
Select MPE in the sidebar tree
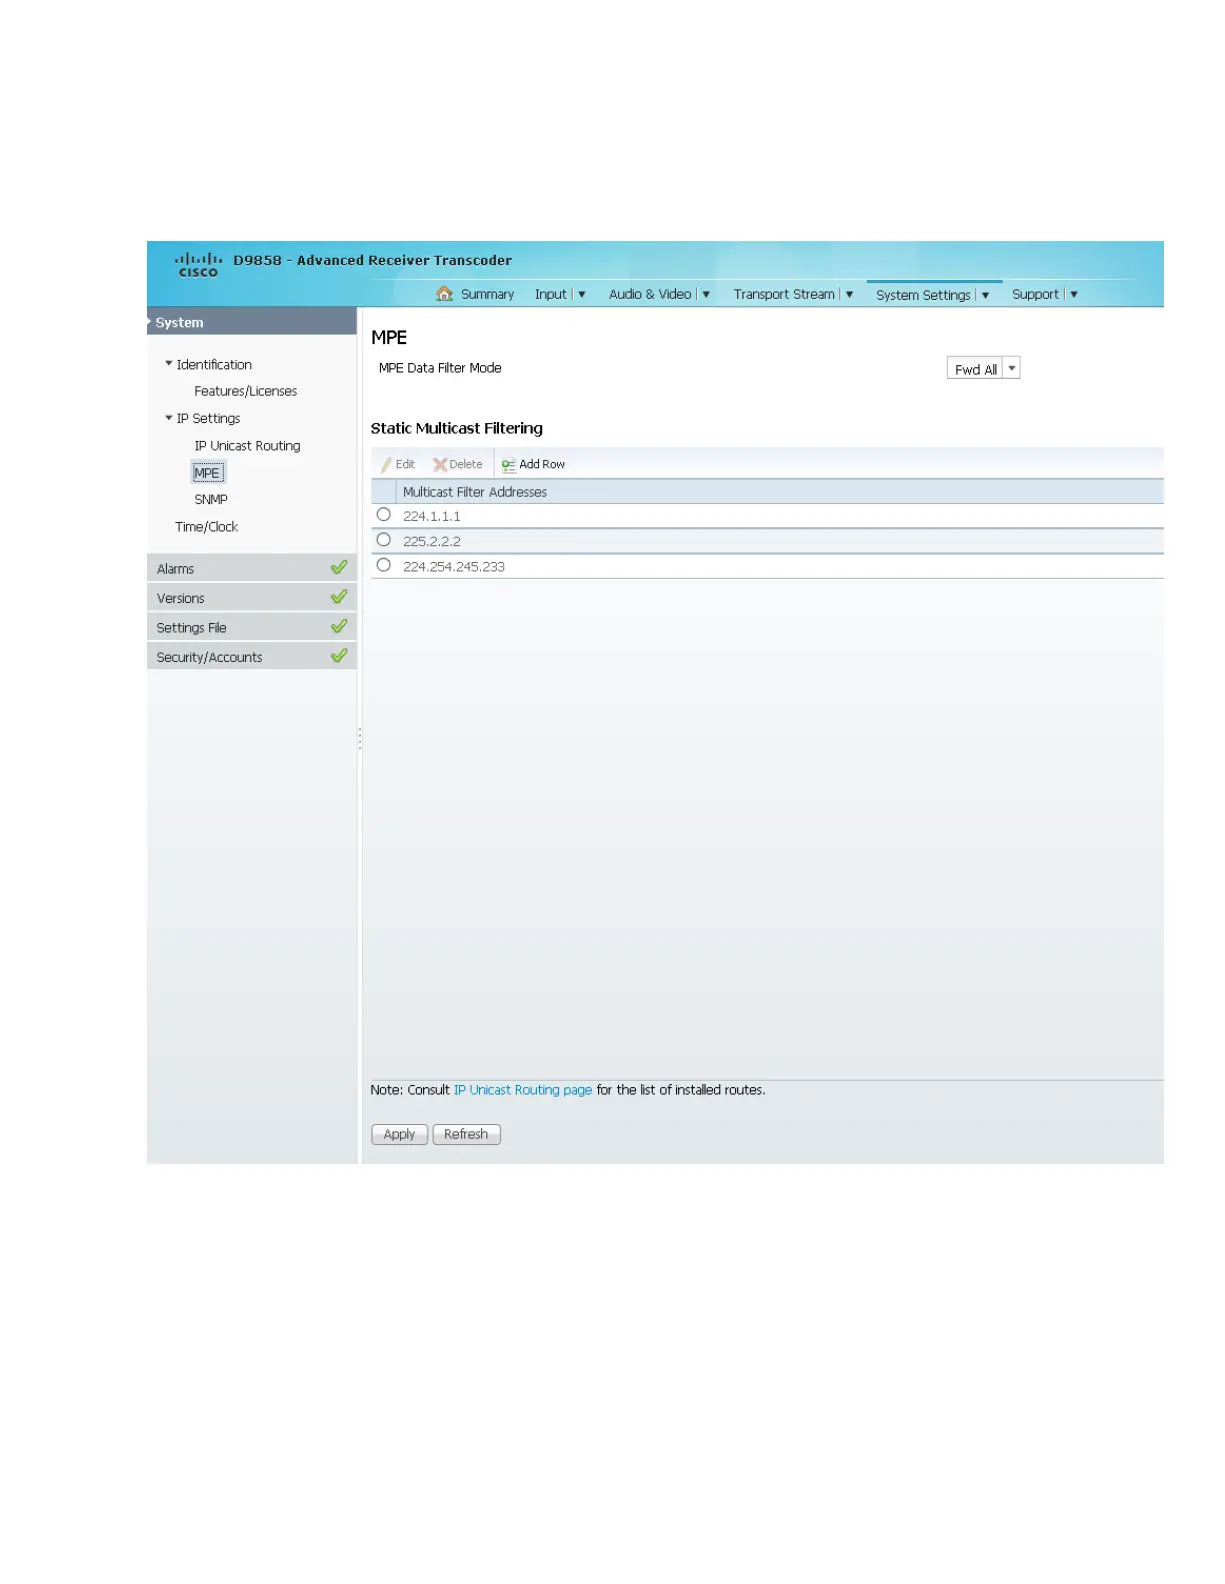[x=207, y=473]
